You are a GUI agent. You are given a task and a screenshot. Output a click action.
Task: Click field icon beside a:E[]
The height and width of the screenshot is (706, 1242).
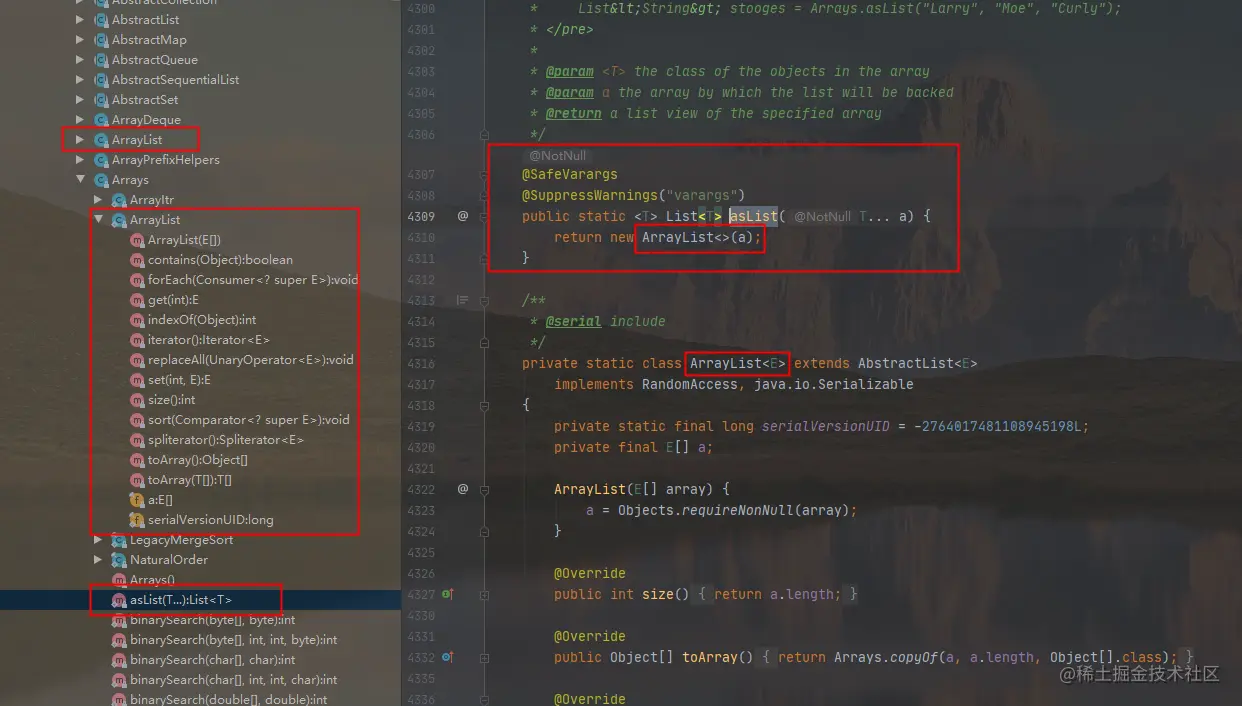(x=137, y=500)
